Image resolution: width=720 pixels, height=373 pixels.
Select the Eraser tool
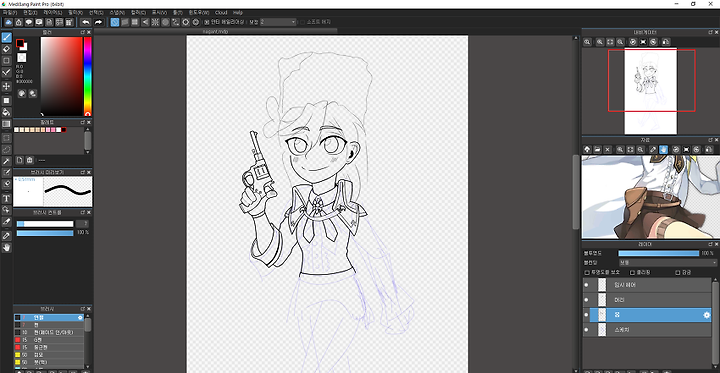pos(6,49)
